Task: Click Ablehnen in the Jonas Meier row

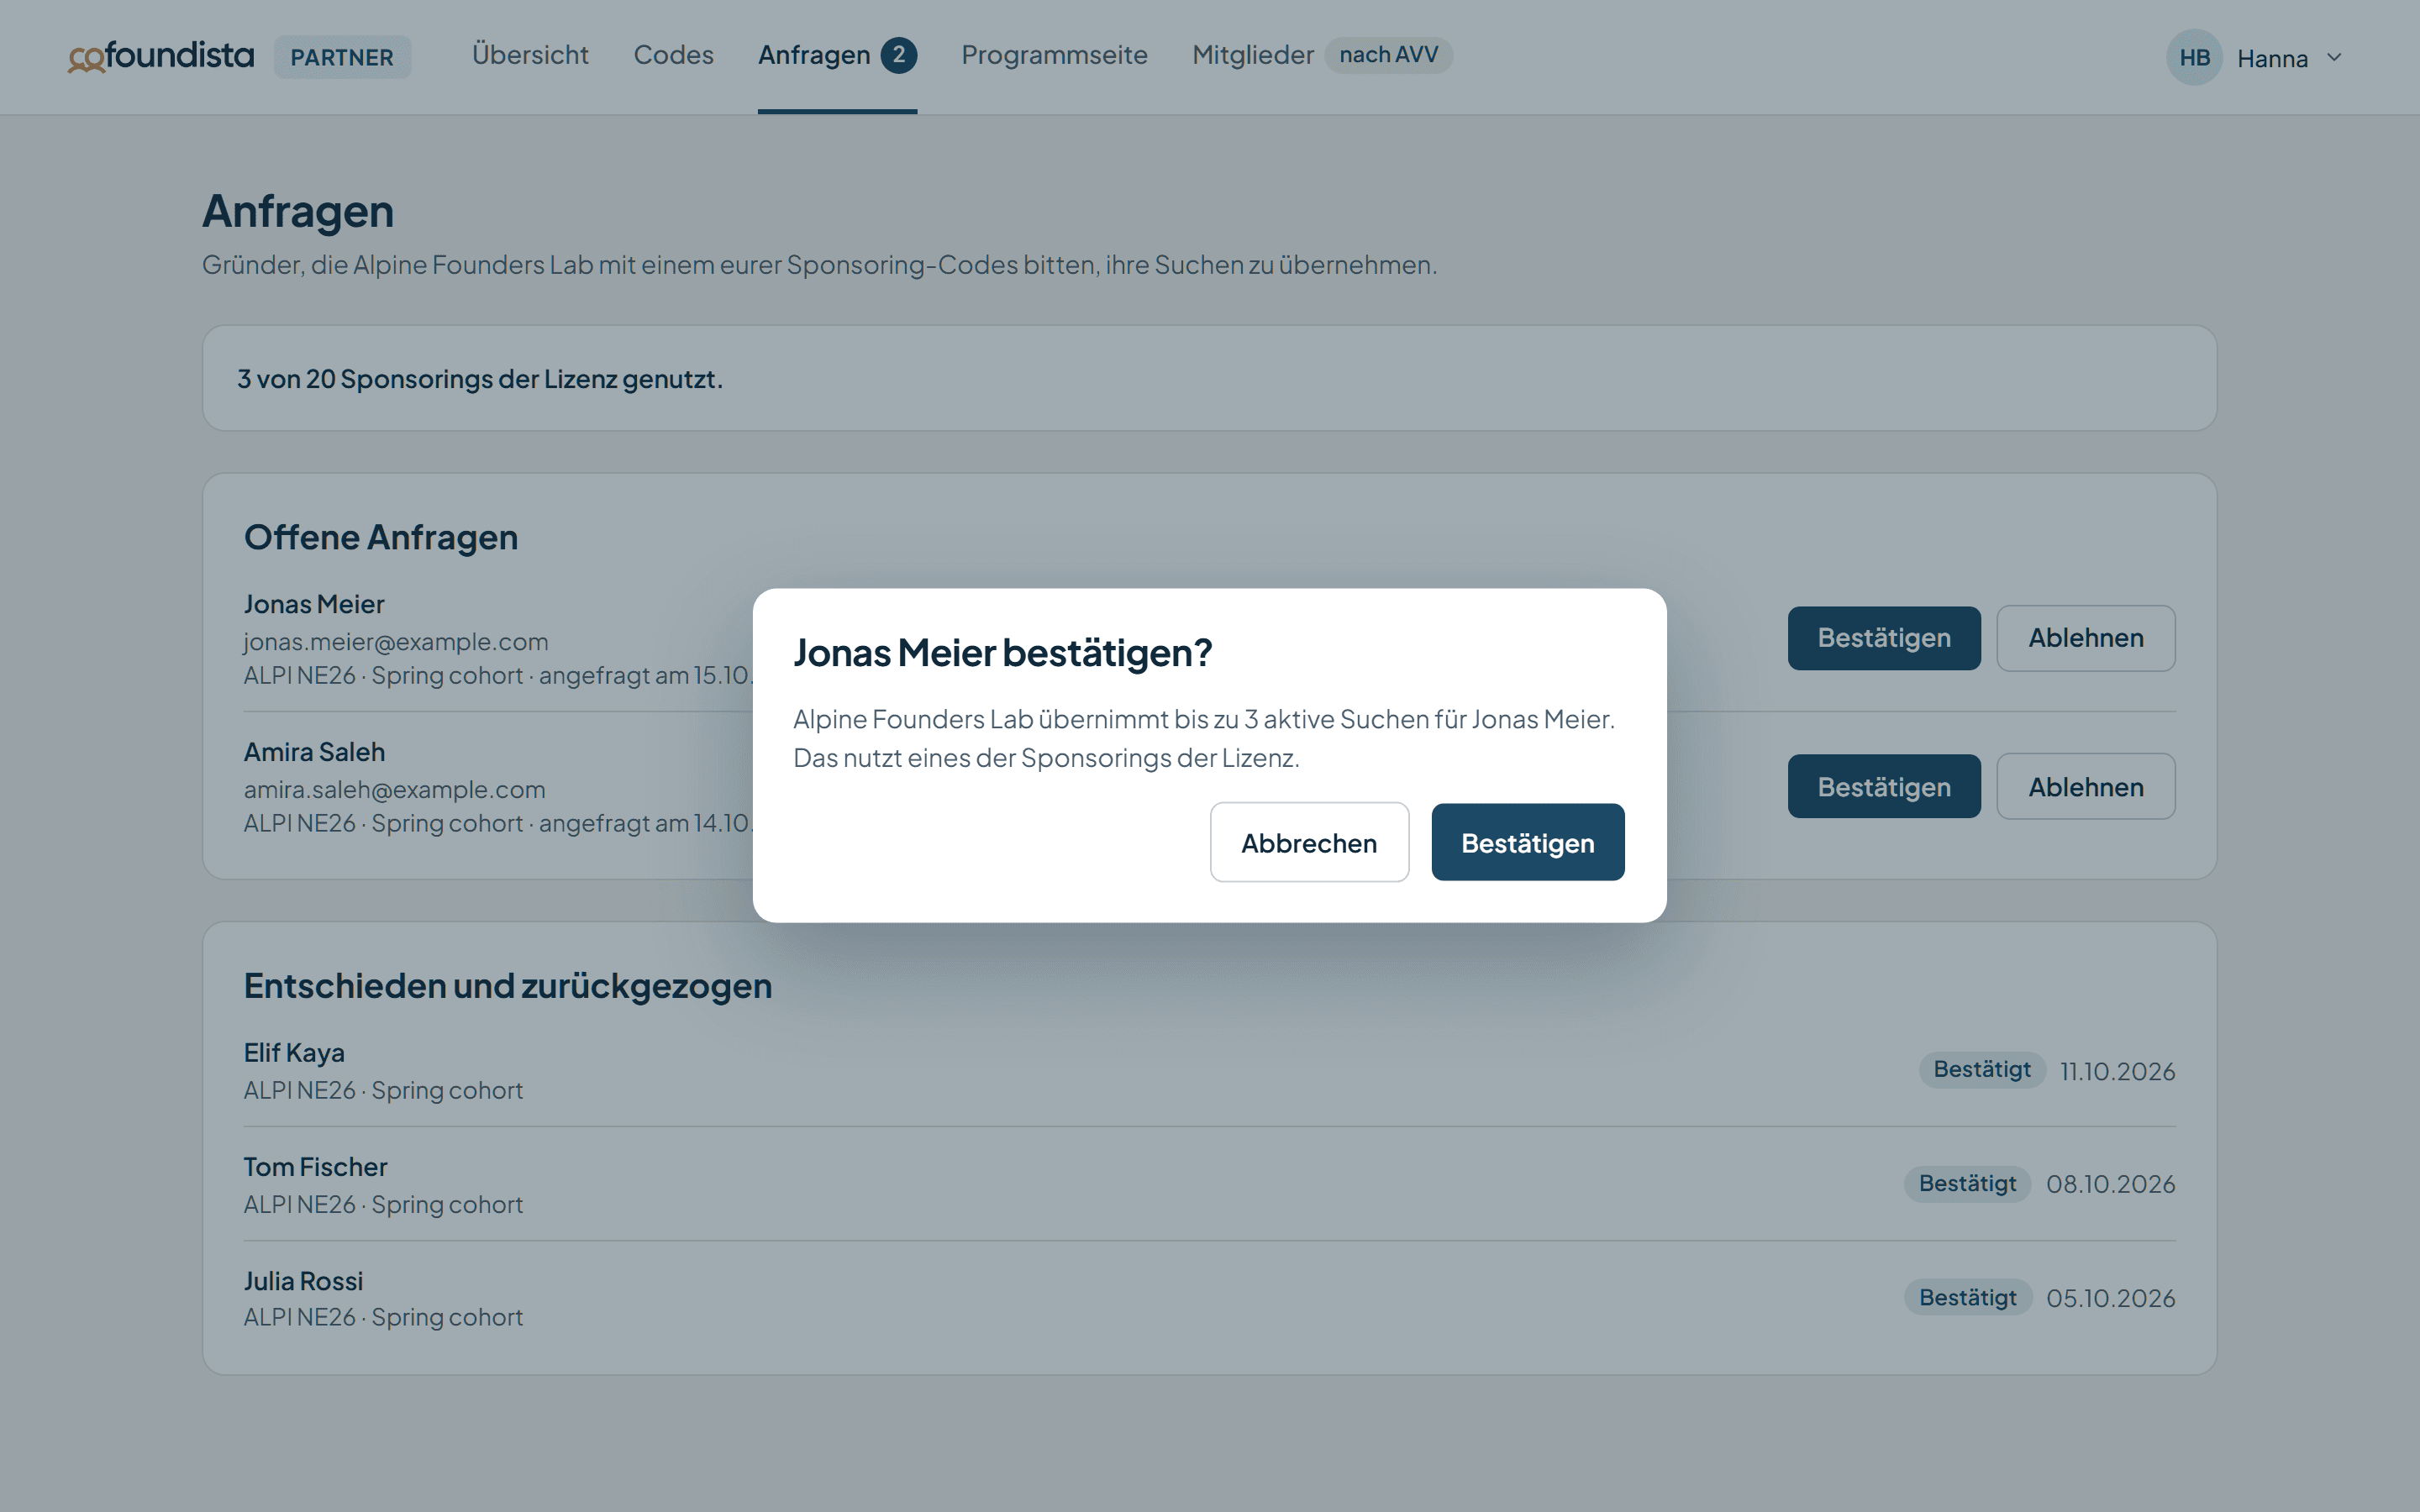Action: 2085,638
